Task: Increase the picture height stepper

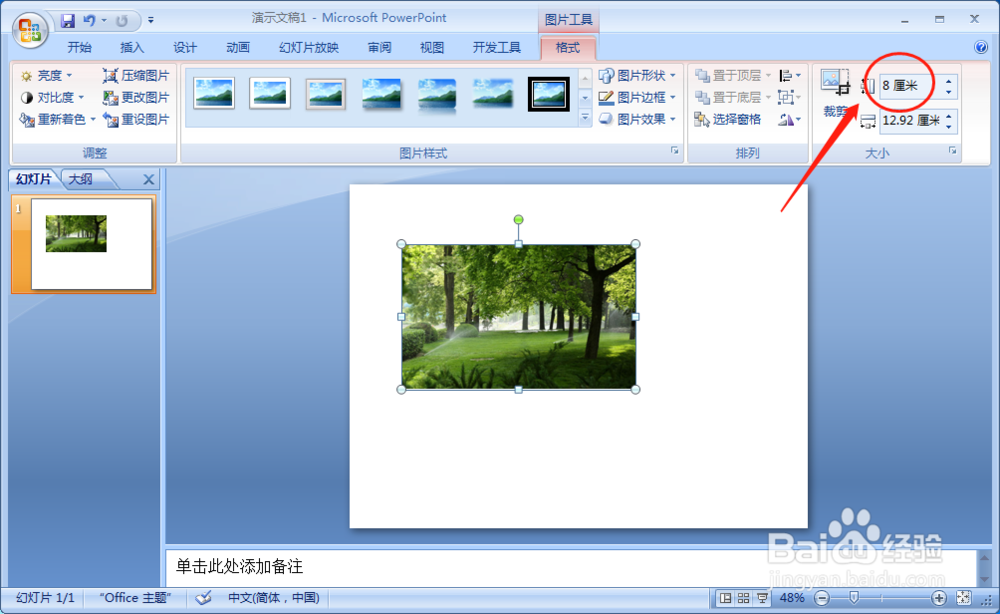Action: (949, 80)
